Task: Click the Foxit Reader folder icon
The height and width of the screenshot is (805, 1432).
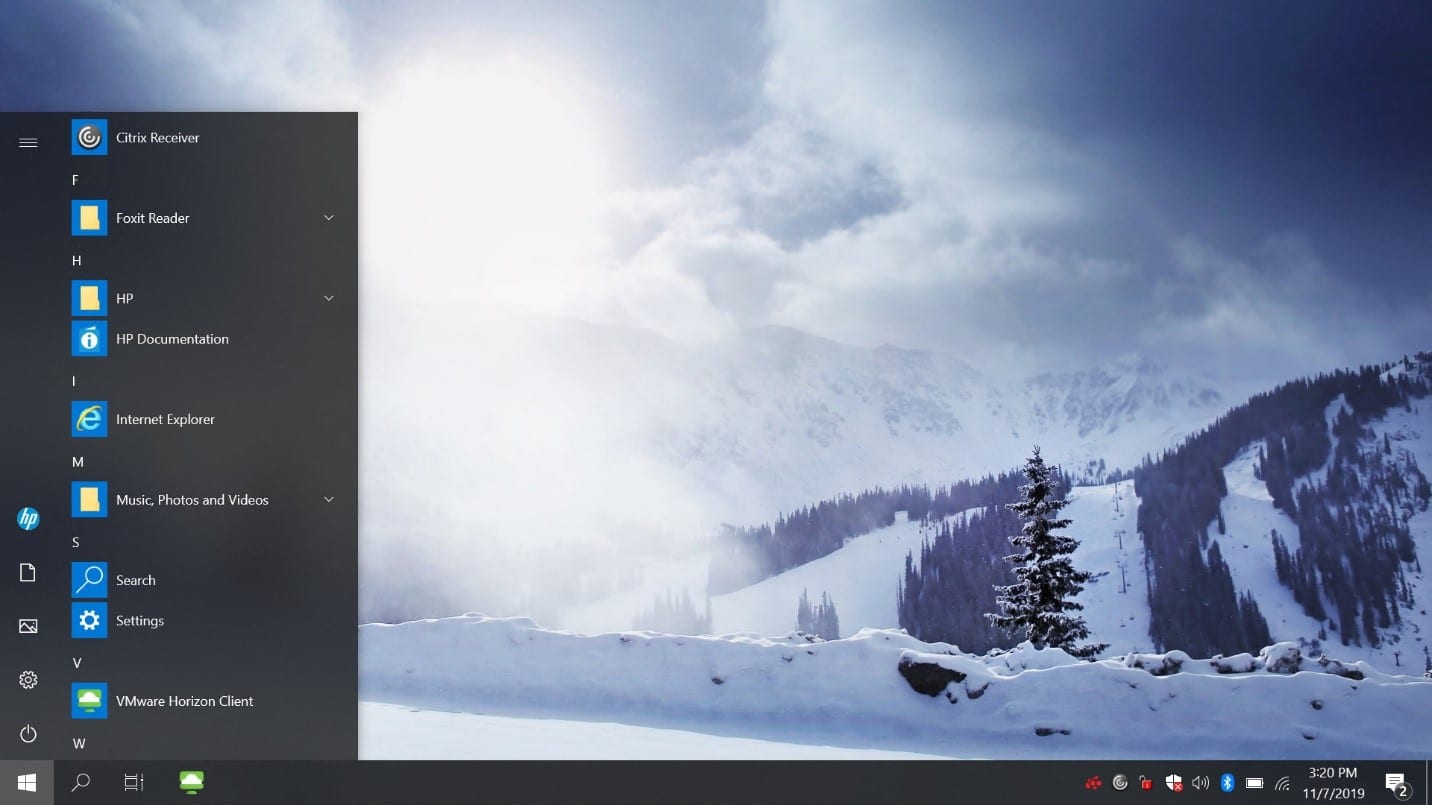Action: [x=89, y=218]
